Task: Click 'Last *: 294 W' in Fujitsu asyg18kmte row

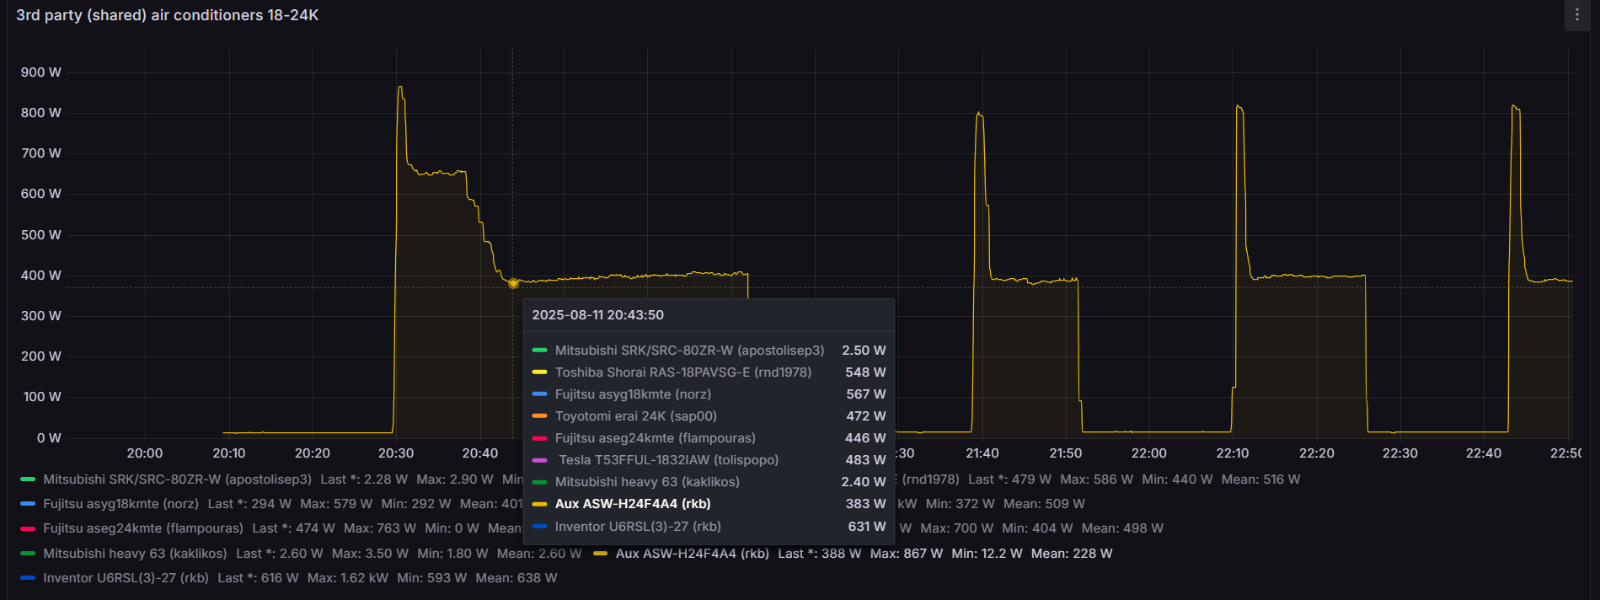Action: click(250, 504)
